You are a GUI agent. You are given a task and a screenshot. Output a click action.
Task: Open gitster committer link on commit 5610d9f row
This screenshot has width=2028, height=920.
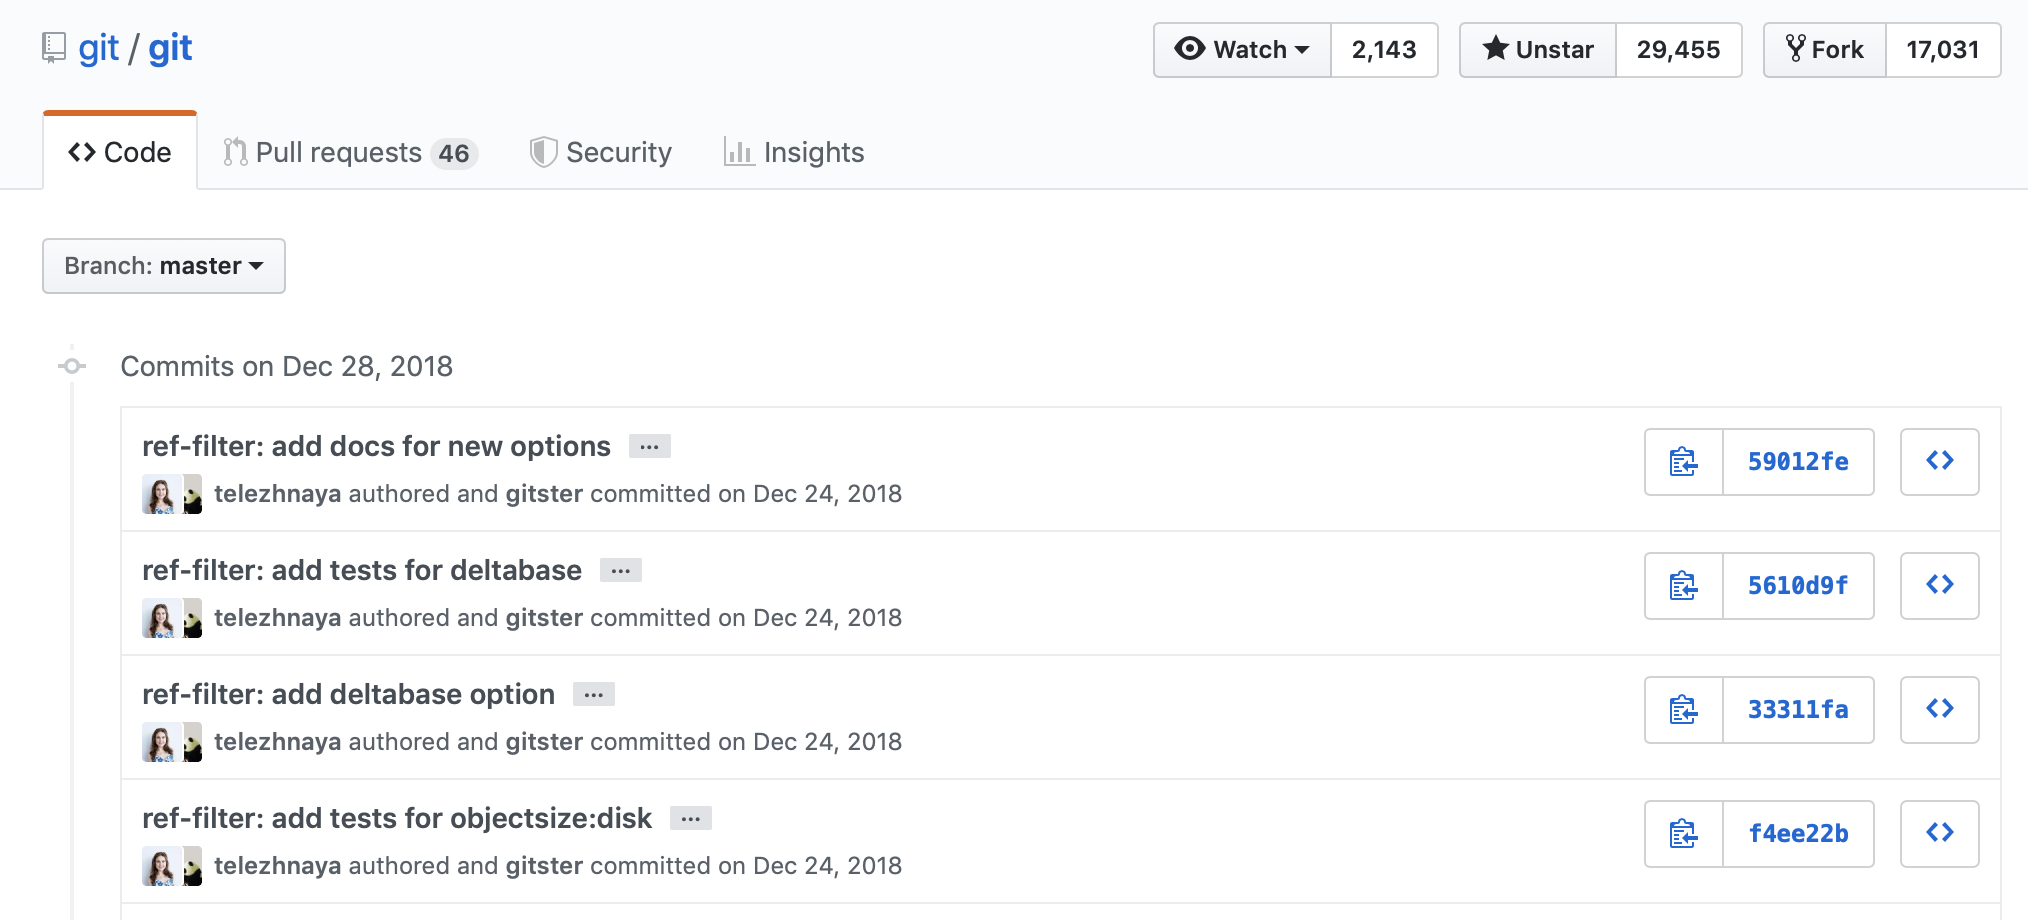click(x=544, y=618)
